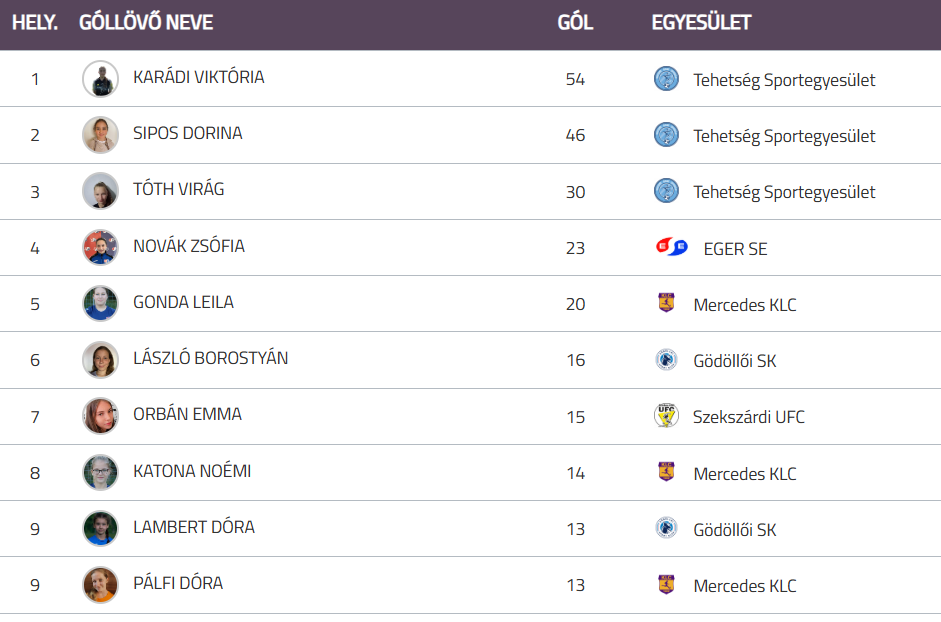Image resolution: width=941 pixels, height=622 pixels.
Task: Click Mercedes KLC logo in Gonda Leila row
Action: (x=666, y=303)
